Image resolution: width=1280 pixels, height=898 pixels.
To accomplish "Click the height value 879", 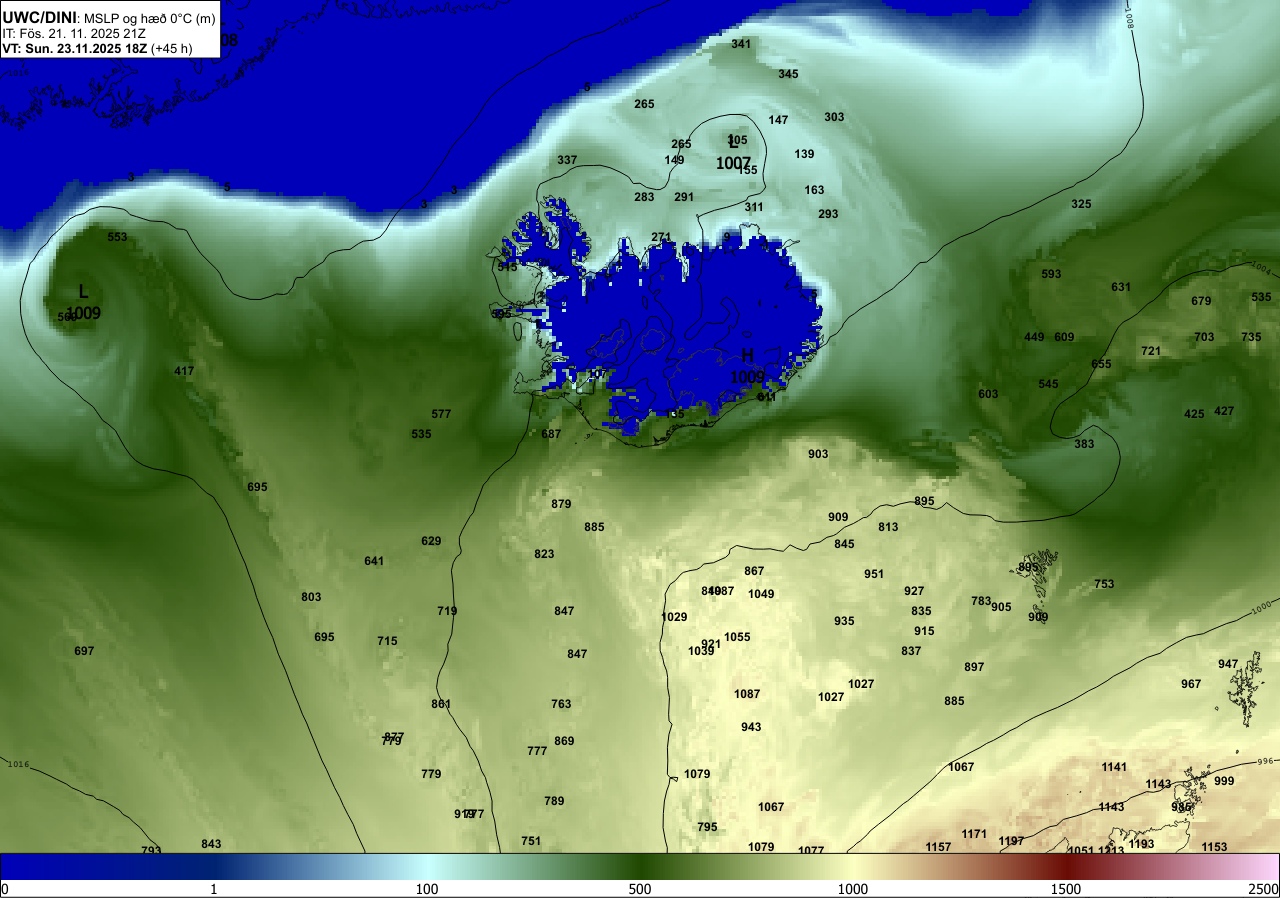I will [x=561, y=504].
